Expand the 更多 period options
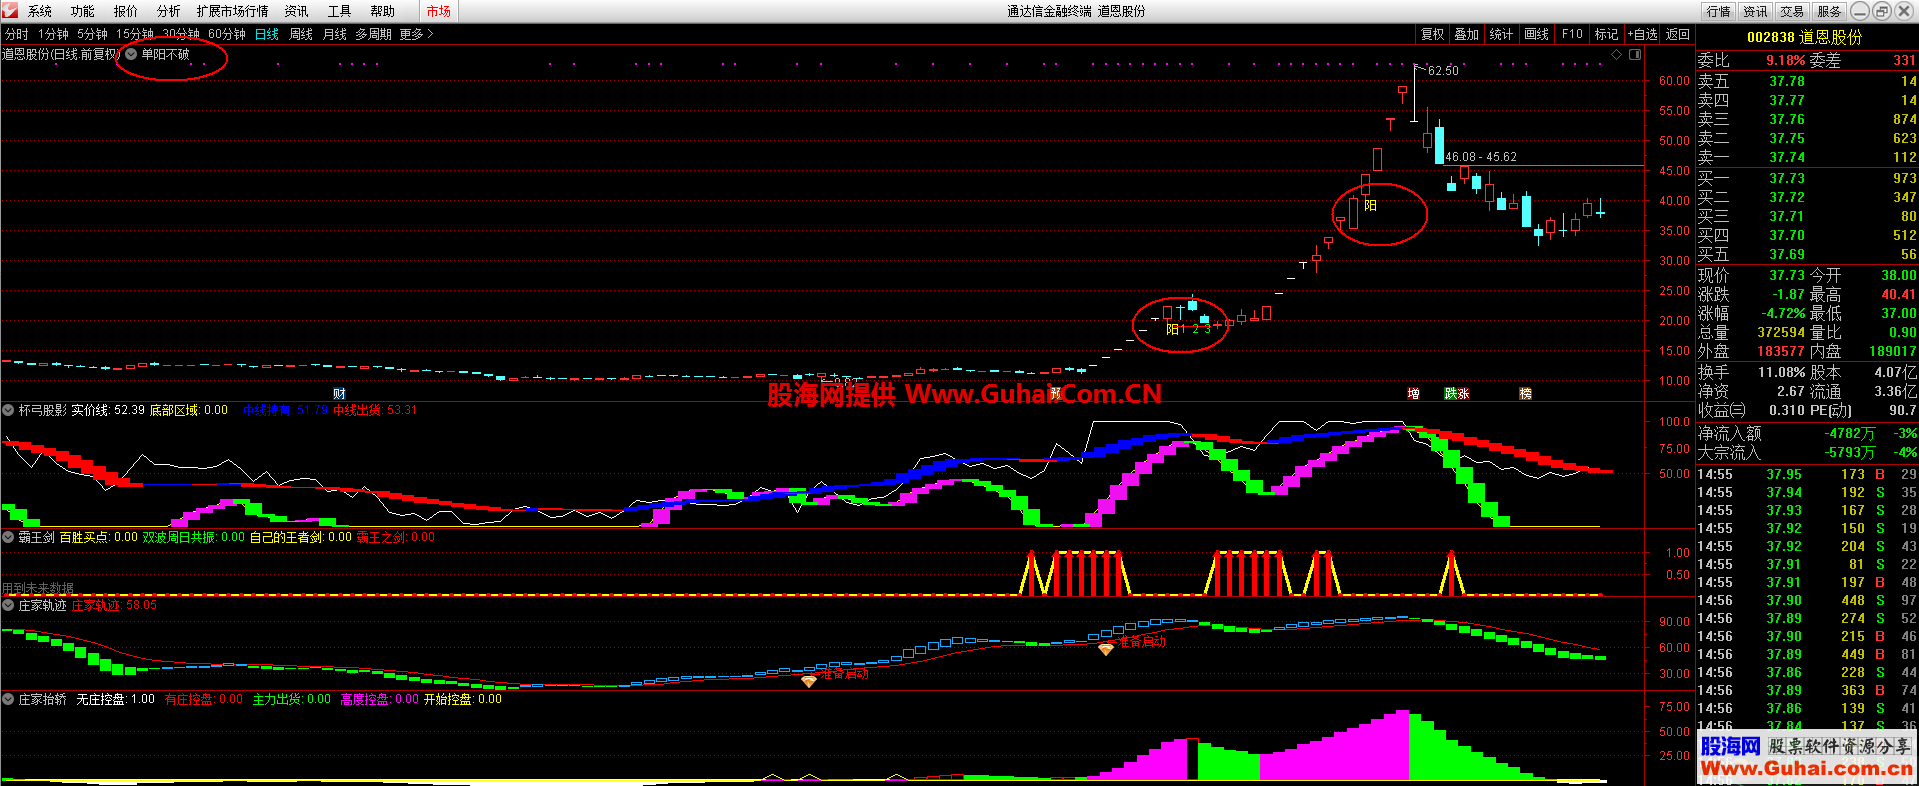Screen dimensions: 1919x786 (x=416, y=34)
